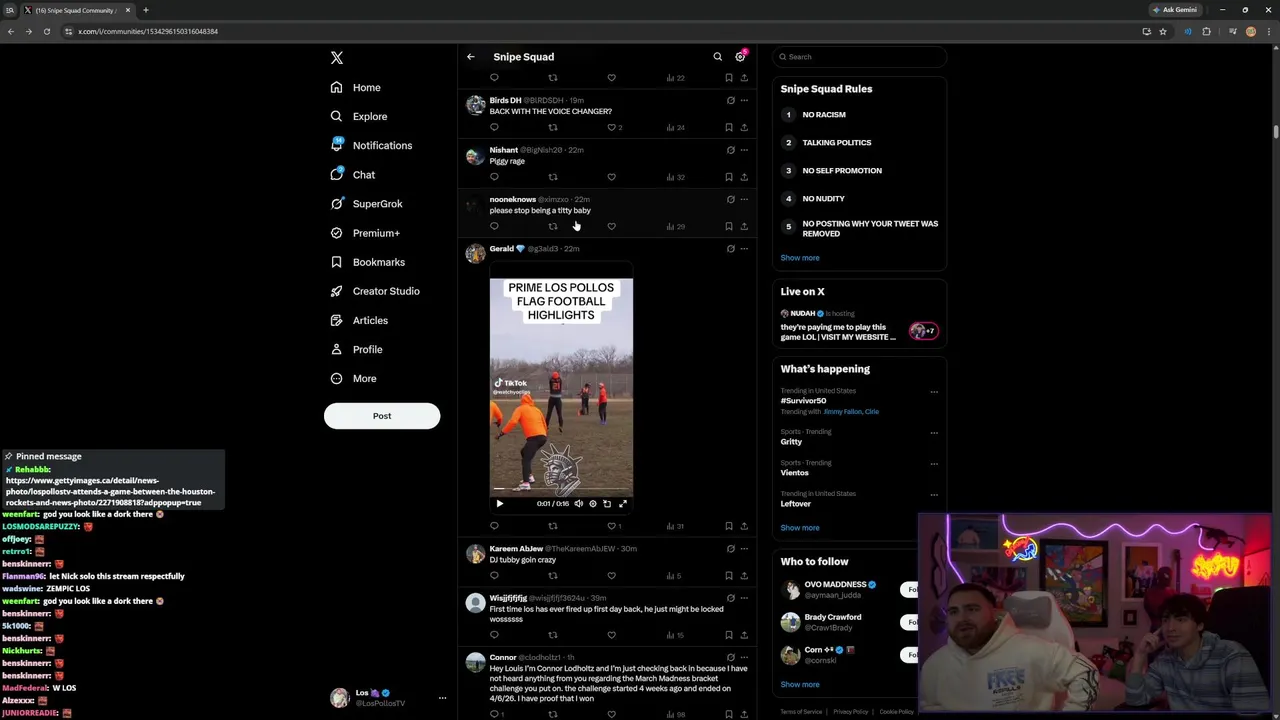Repost nooneknows' post
1280x720 pixels.
[553, 226]
